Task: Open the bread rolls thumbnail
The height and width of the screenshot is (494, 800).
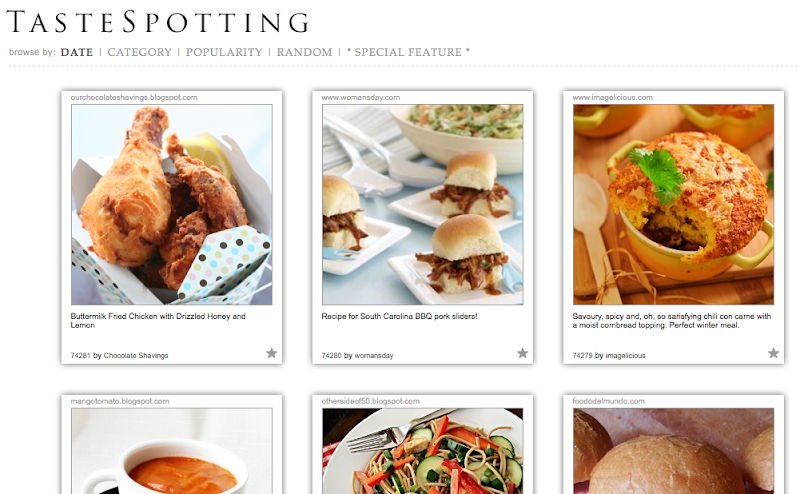Action: (673, 451)
